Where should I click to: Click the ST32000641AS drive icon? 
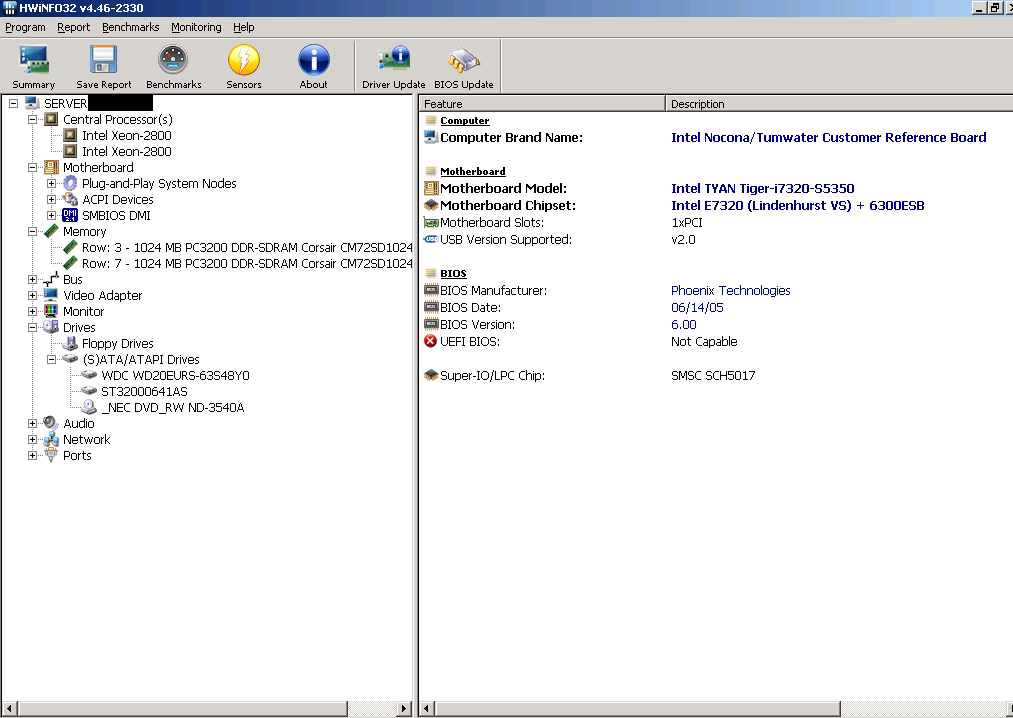[89, 391]
